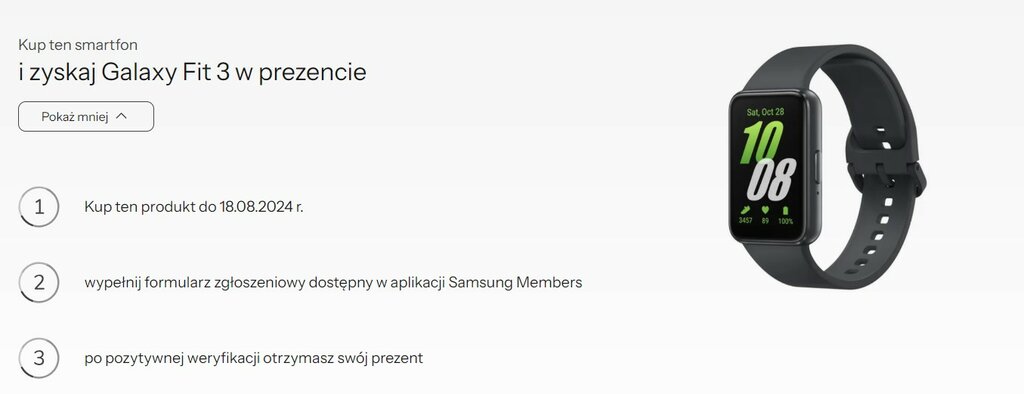The width and height of the screenshot is (1024, 394).
Task: Click the heading 'i zyskaj Galaxy Fit 3 w prezencie'
Action: pyautogui.click(x=192, y=72)
